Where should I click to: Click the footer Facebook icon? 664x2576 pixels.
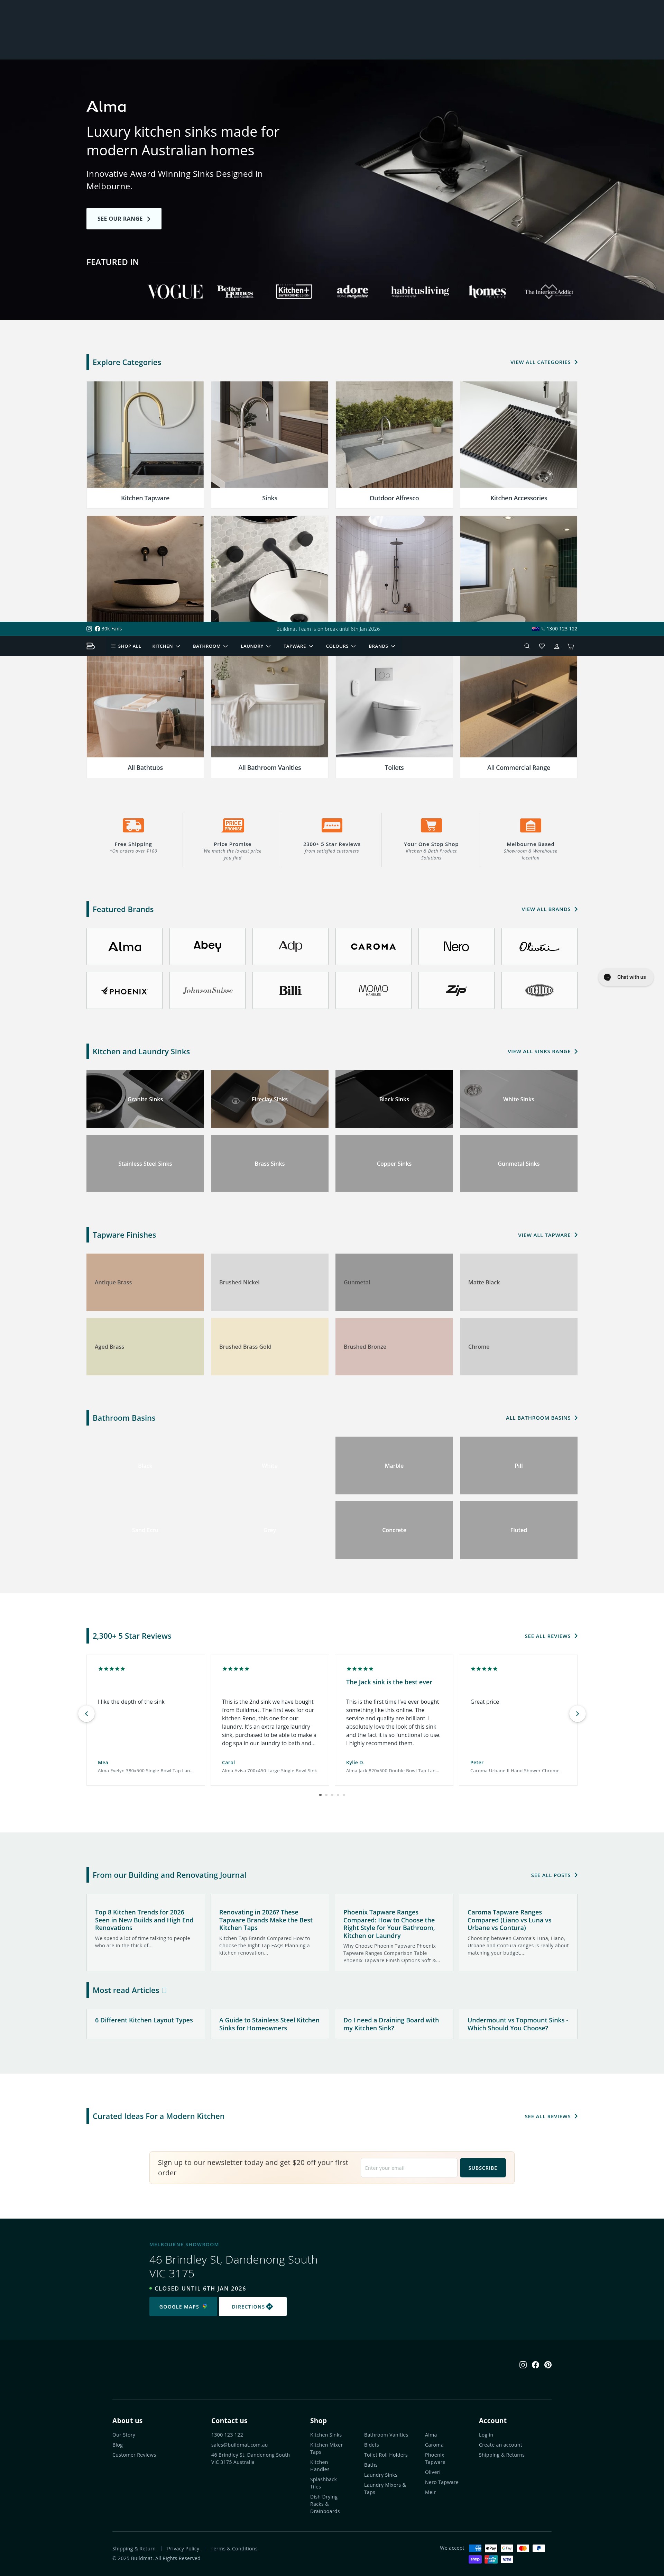[535, 2365]
